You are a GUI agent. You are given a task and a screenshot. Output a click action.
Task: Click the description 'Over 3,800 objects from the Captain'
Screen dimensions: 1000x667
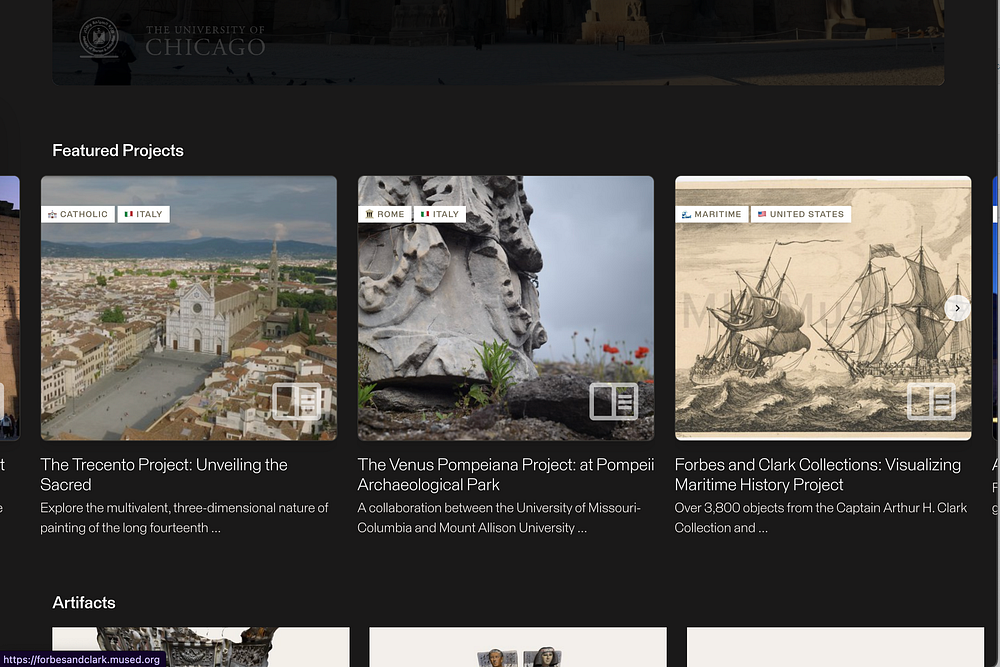[821, 518]
